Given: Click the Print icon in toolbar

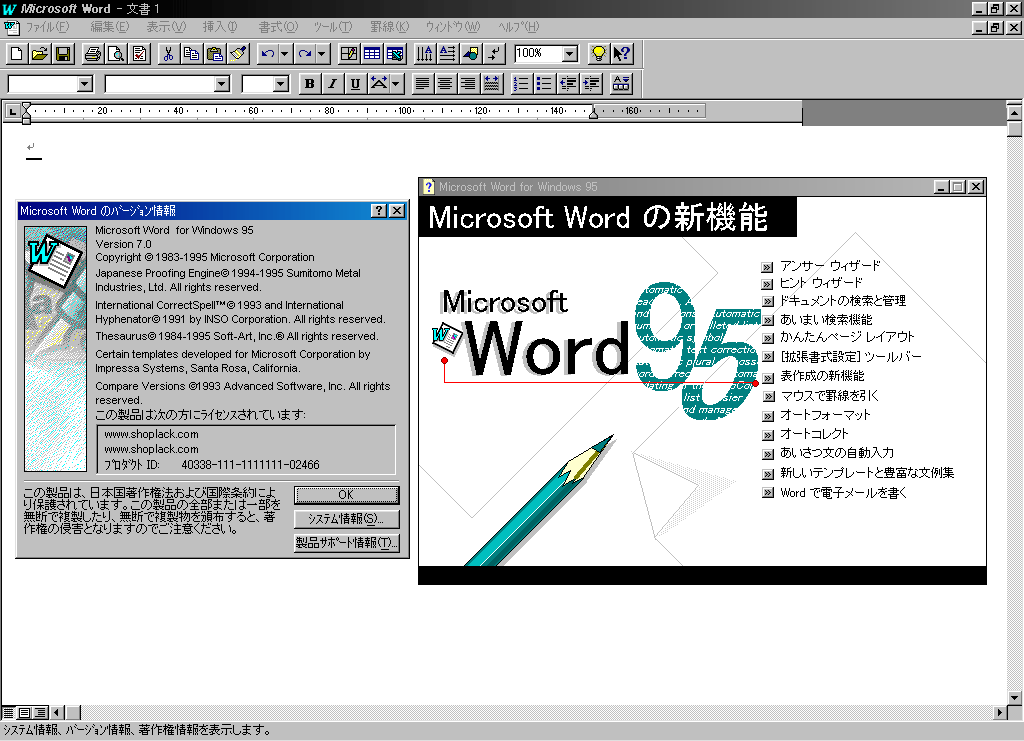Looking at the screenshot, I should click(93, 54).
